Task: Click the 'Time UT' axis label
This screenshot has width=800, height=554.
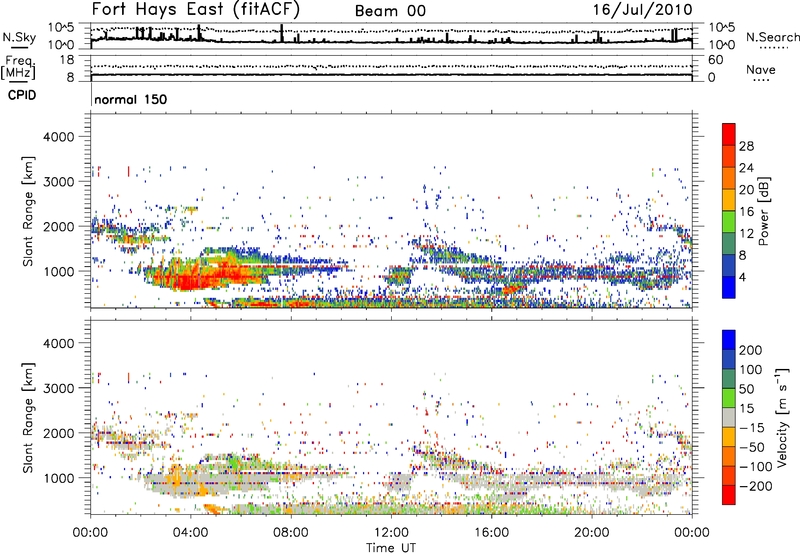Action: tap(391, 548)
